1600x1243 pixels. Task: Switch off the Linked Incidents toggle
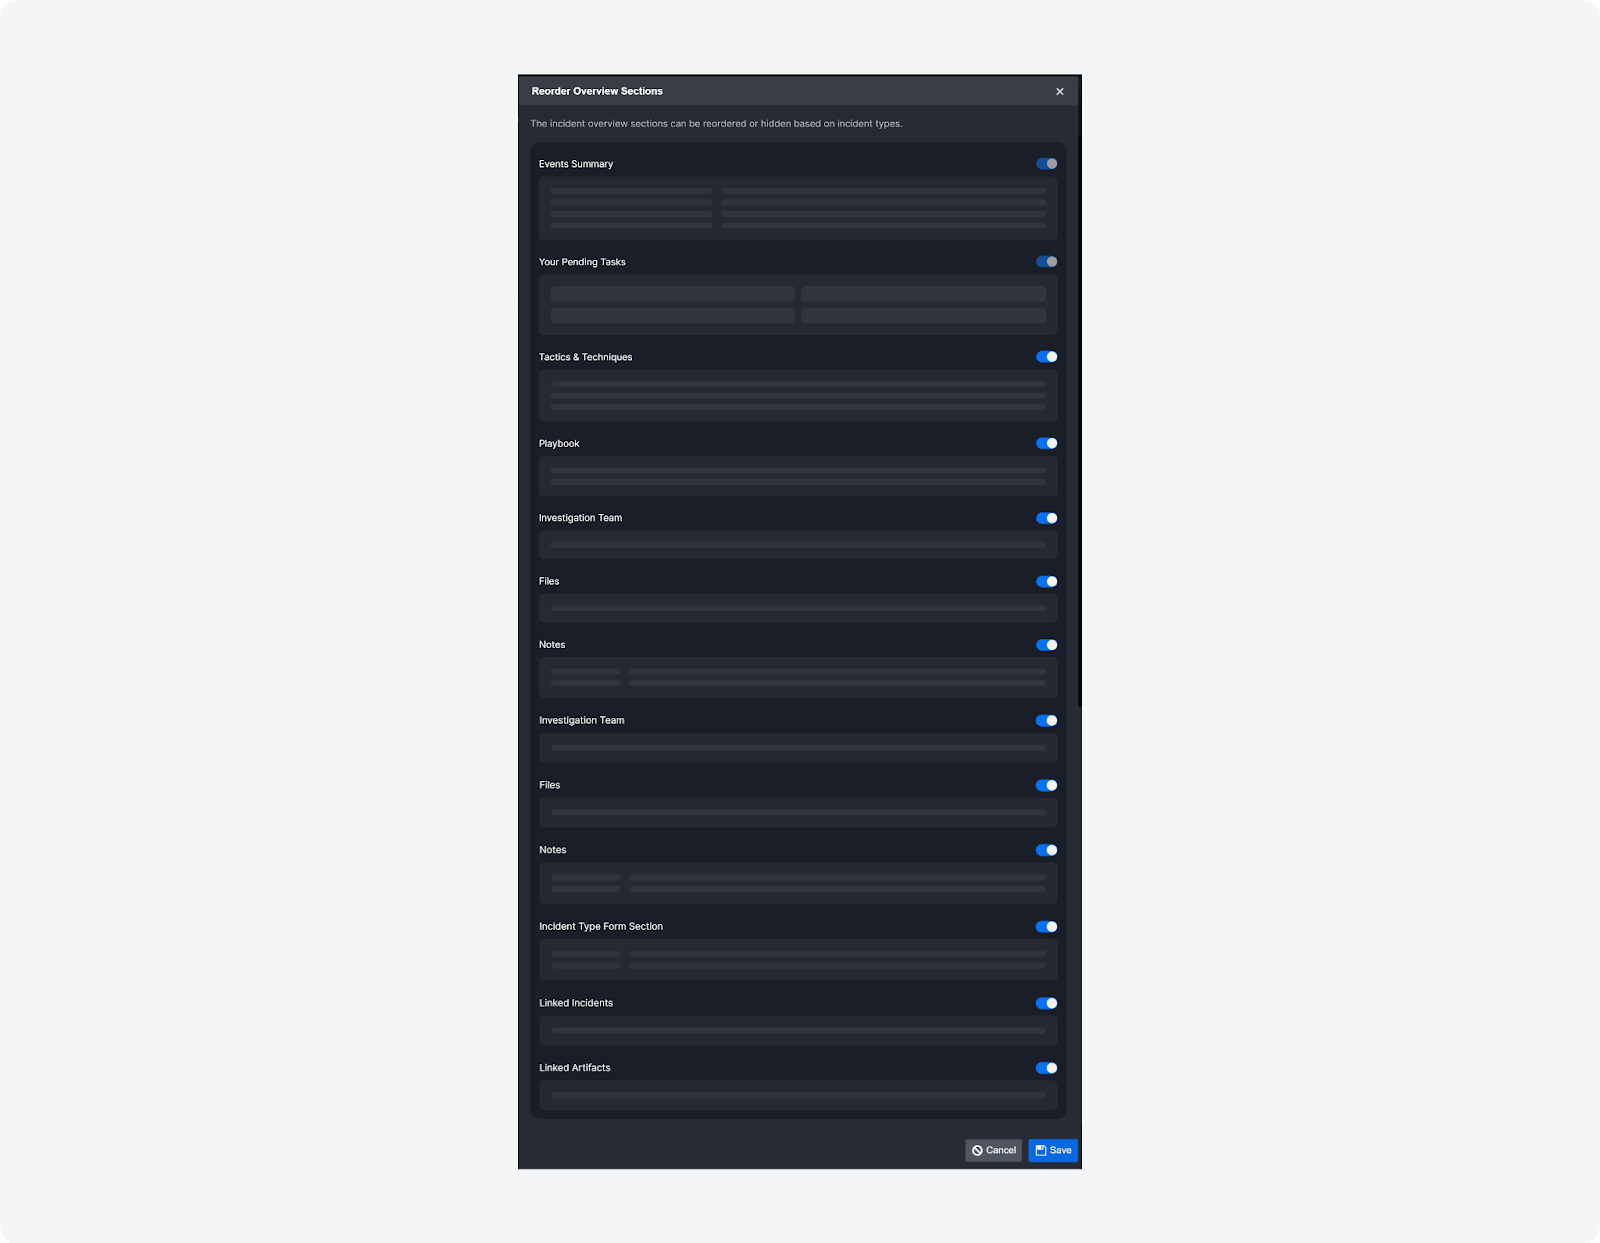click(x=1047, y=1003)
